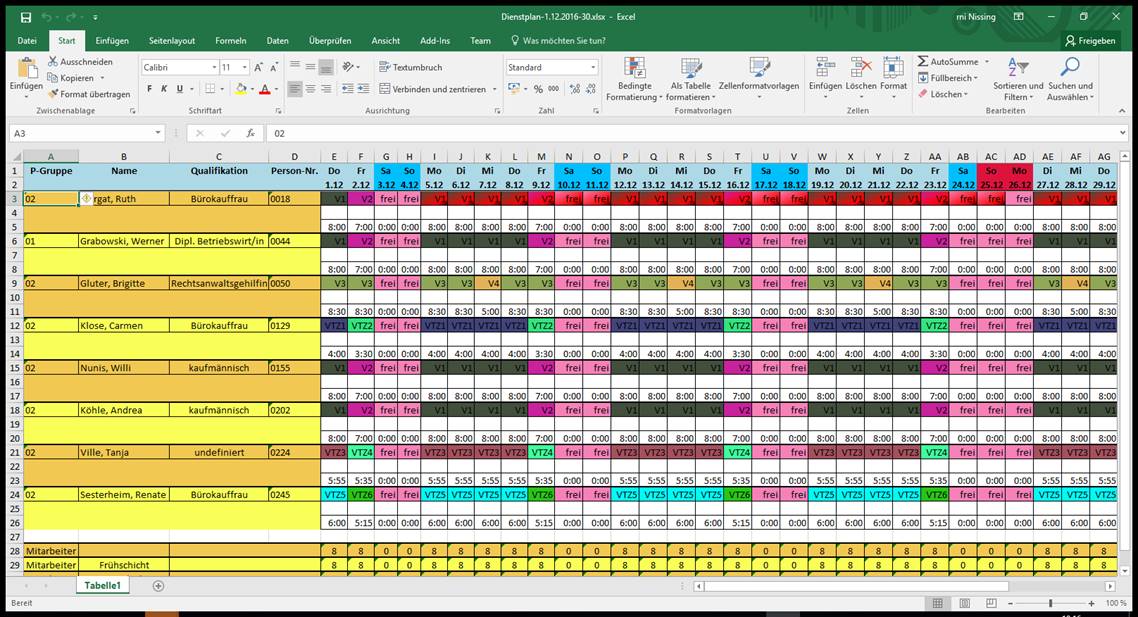
Task: Add a decimal place
Action: [575, 89]
